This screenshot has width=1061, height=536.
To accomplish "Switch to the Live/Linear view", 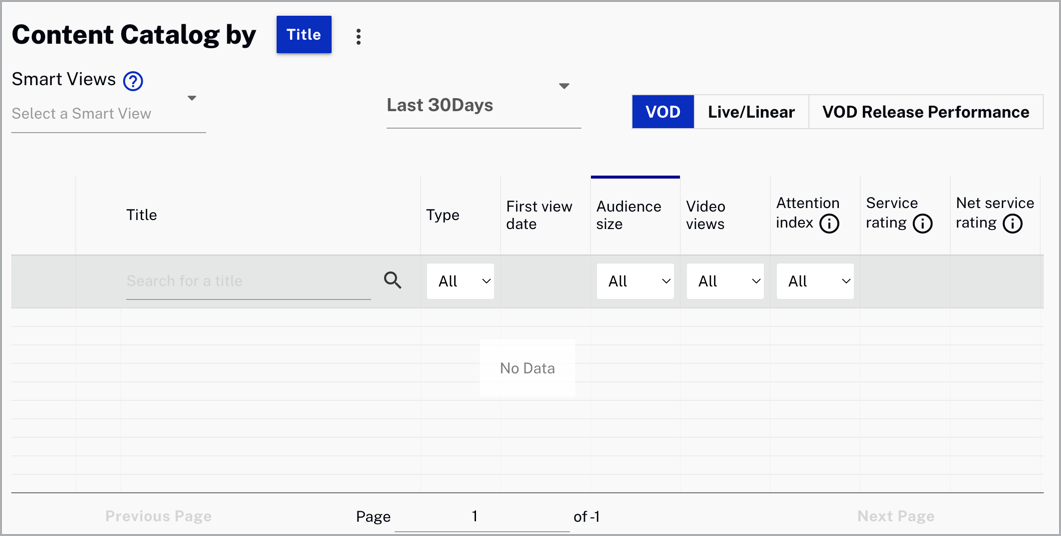I will click(x=750, y=112).
